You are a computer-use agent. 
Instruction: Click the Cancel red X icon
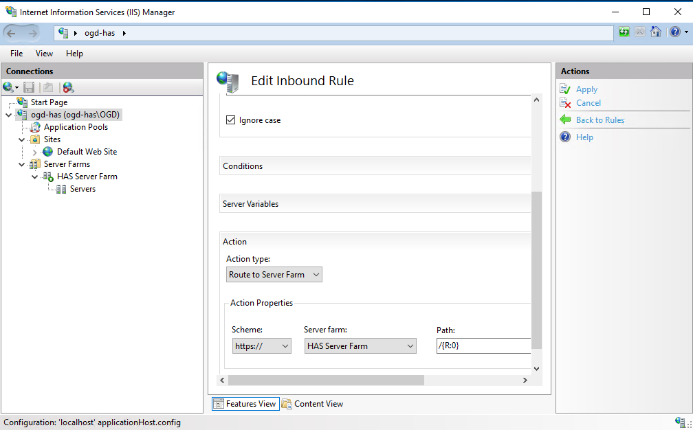(565, 103)
